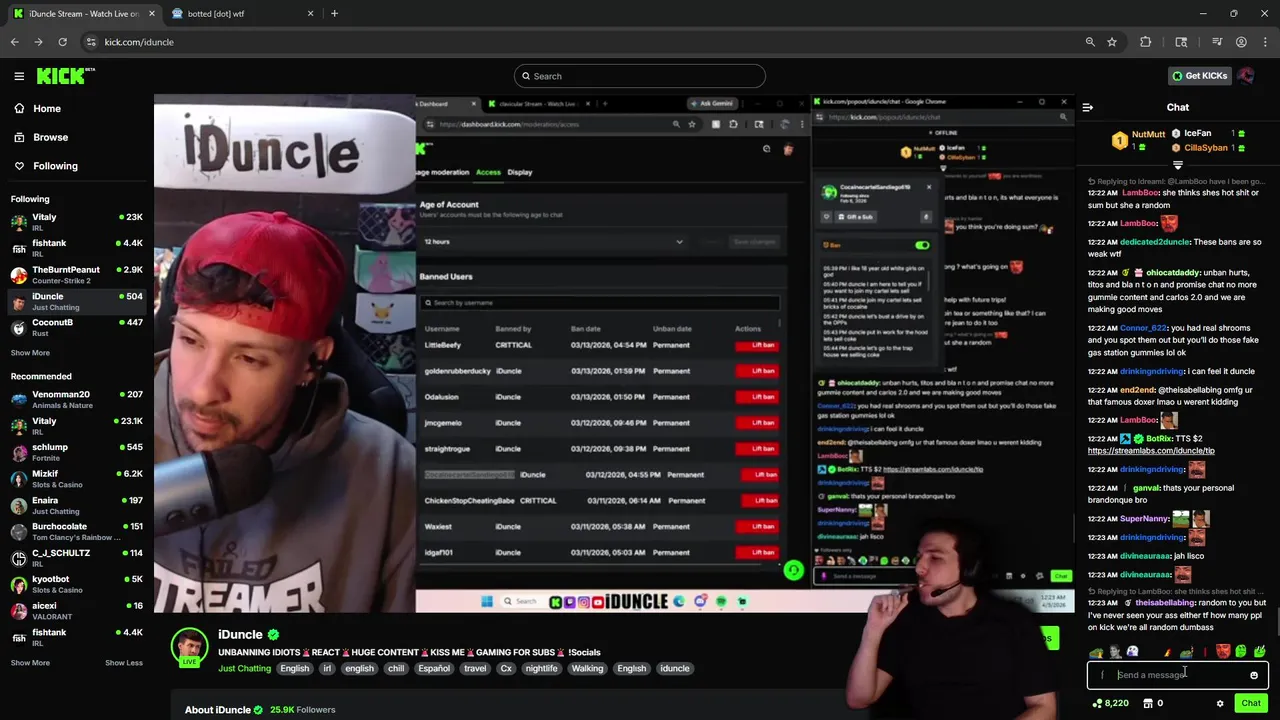Click the Español tag

434,668
